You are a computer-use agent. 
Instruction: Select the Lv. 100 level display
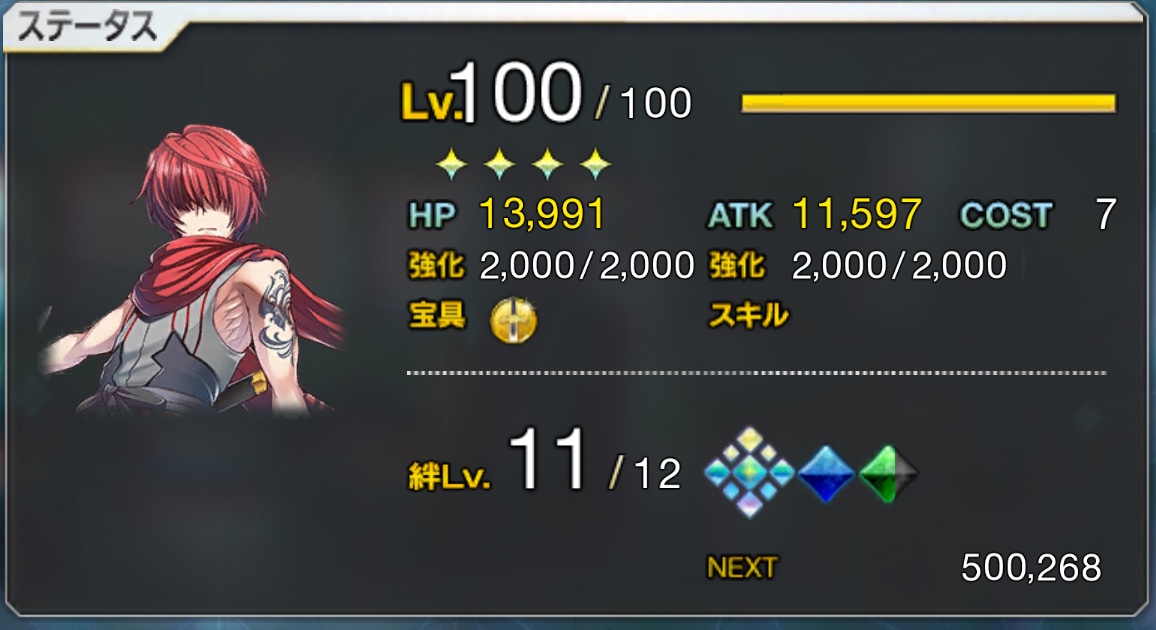(546, 94)
